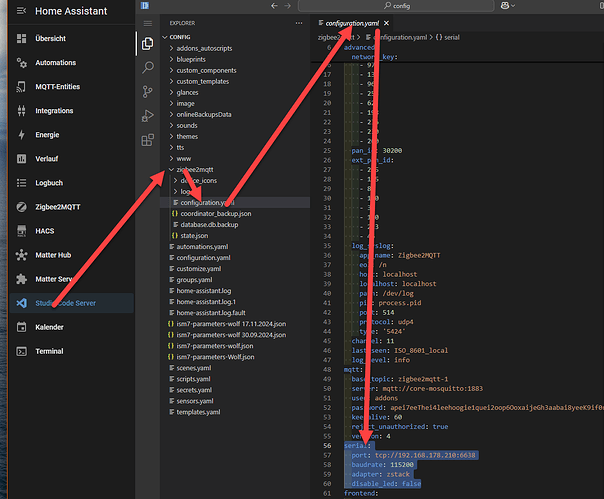The width and height of the screenshot is (604, 499).
Task: Open the Run and Debug view
Action: click(x=148, y=116)
